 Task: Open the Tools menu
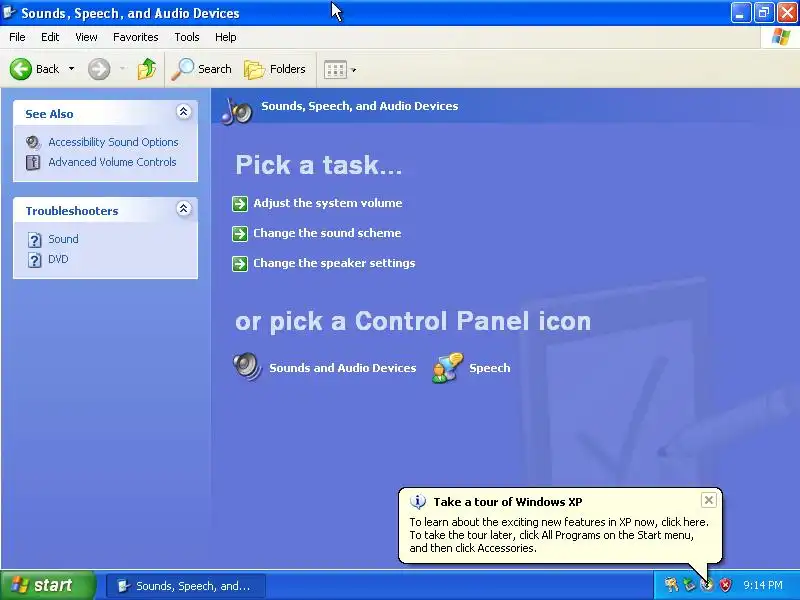(x=187, y=37)
